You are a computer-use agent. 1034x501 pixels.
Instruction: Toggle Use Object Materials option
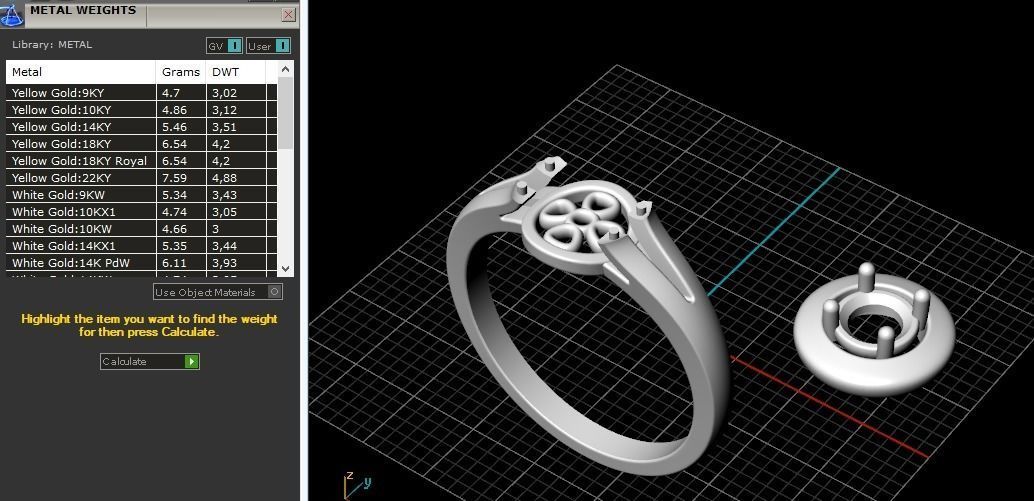(x=218, y=292)
